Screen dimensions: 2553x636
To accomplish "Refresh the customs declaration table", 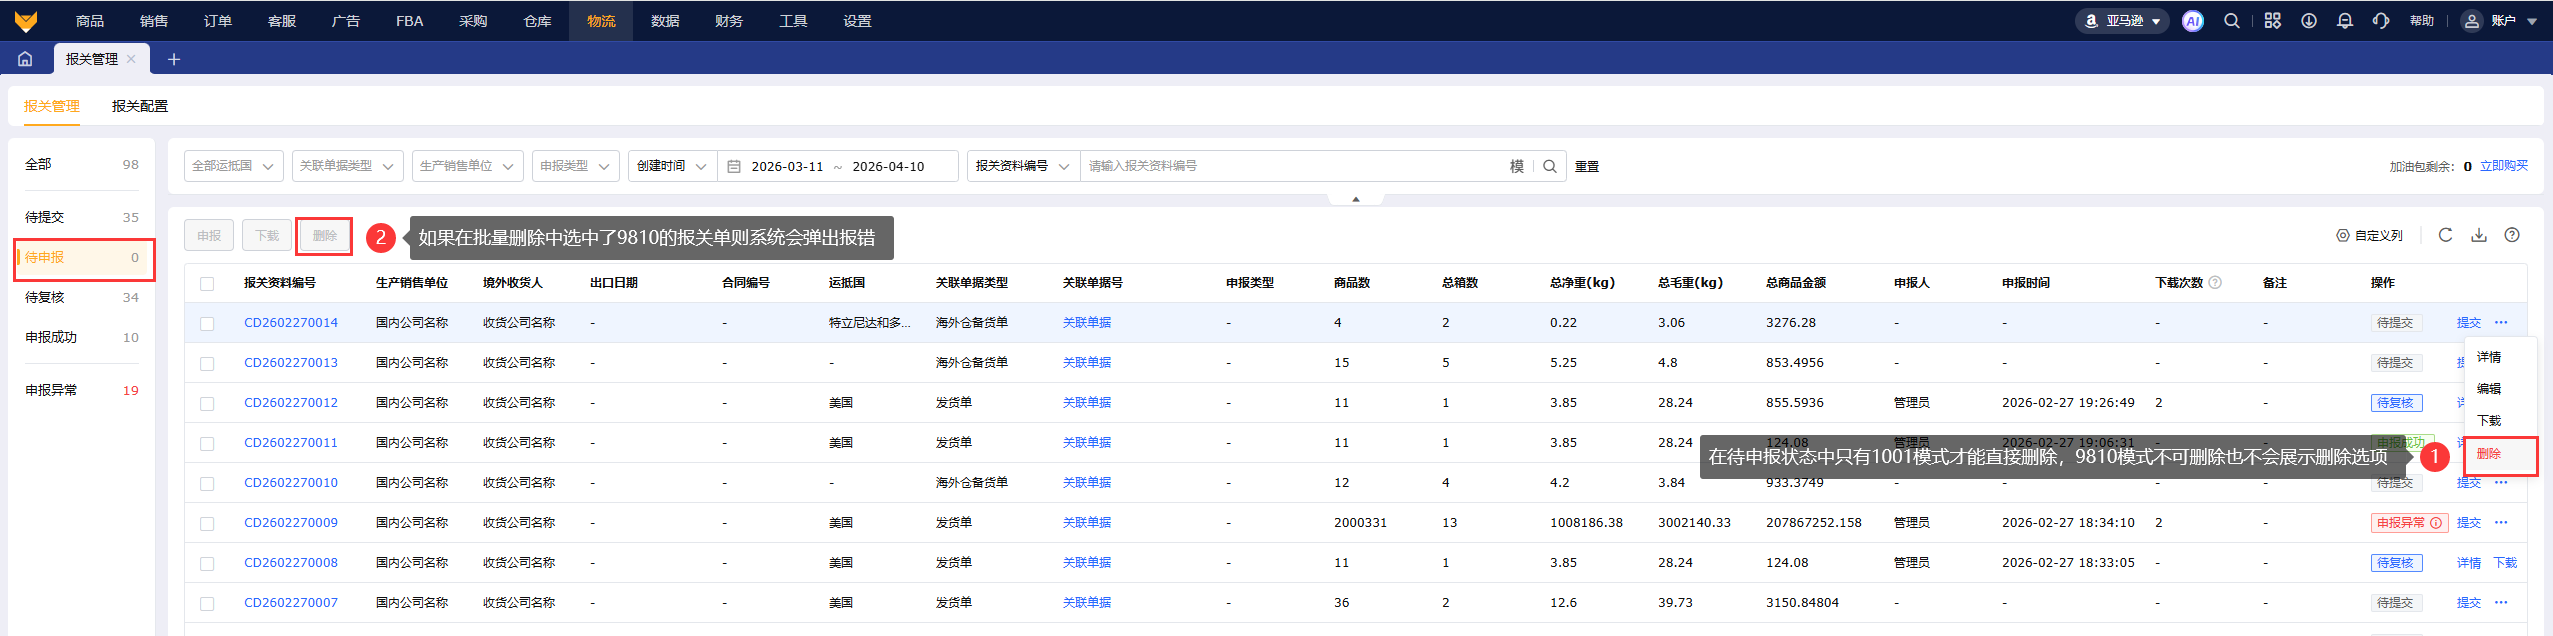I will pos(2445,235).
